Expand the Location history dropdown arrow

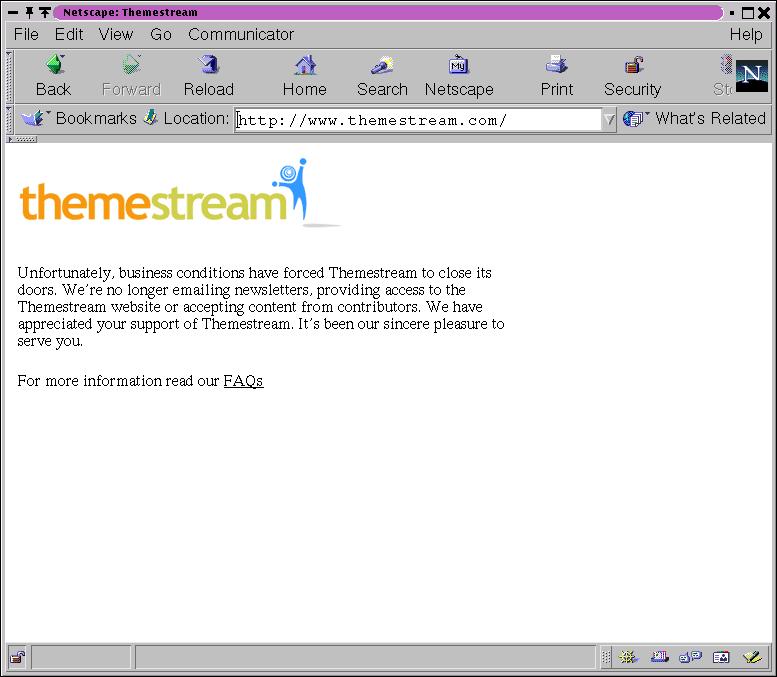pyautogui.click(x=609, y=119)
